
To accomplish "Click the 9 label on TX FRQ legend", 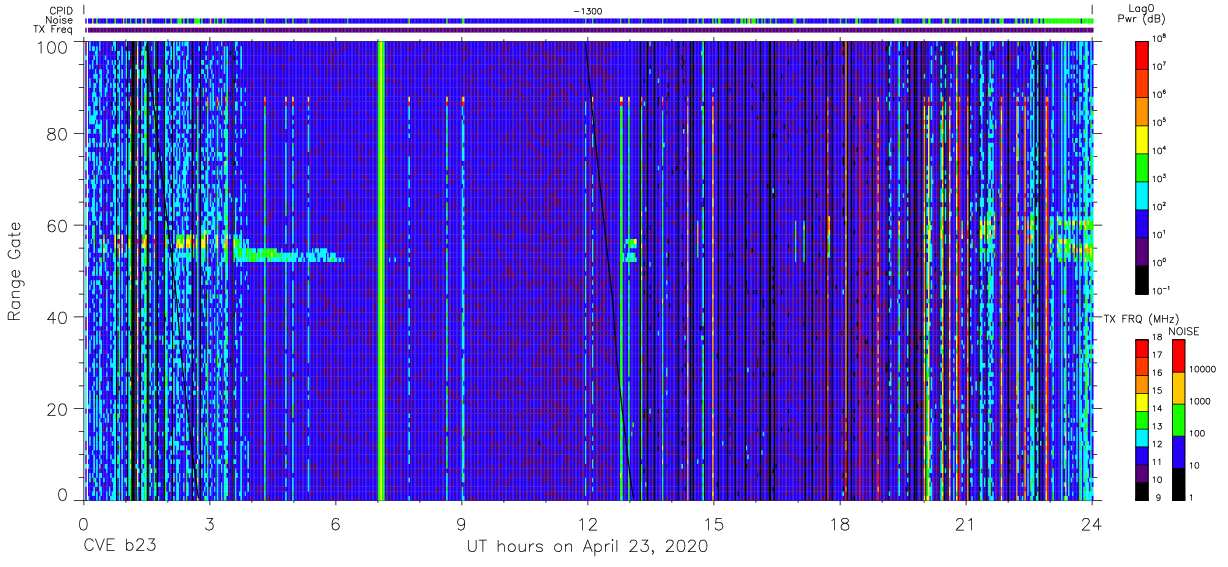I will (x=1157, y=498).
